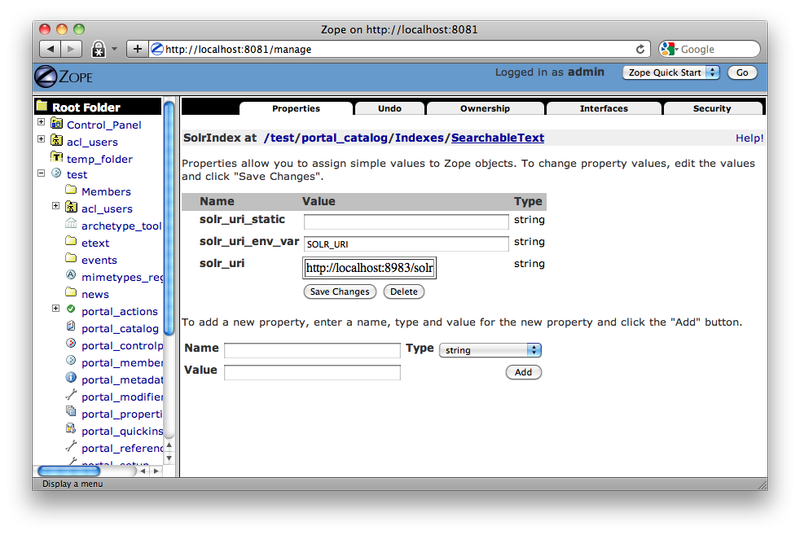
Task: Click the mimetypes registry icon
Action: point(71,275)
